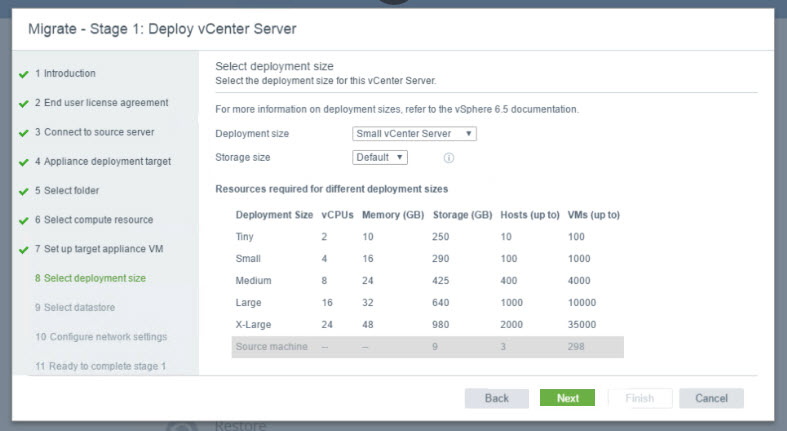The width and height of the screenshot is (787, 431).
Task: Select Appliance deployment target step
Action: point(102,161)
